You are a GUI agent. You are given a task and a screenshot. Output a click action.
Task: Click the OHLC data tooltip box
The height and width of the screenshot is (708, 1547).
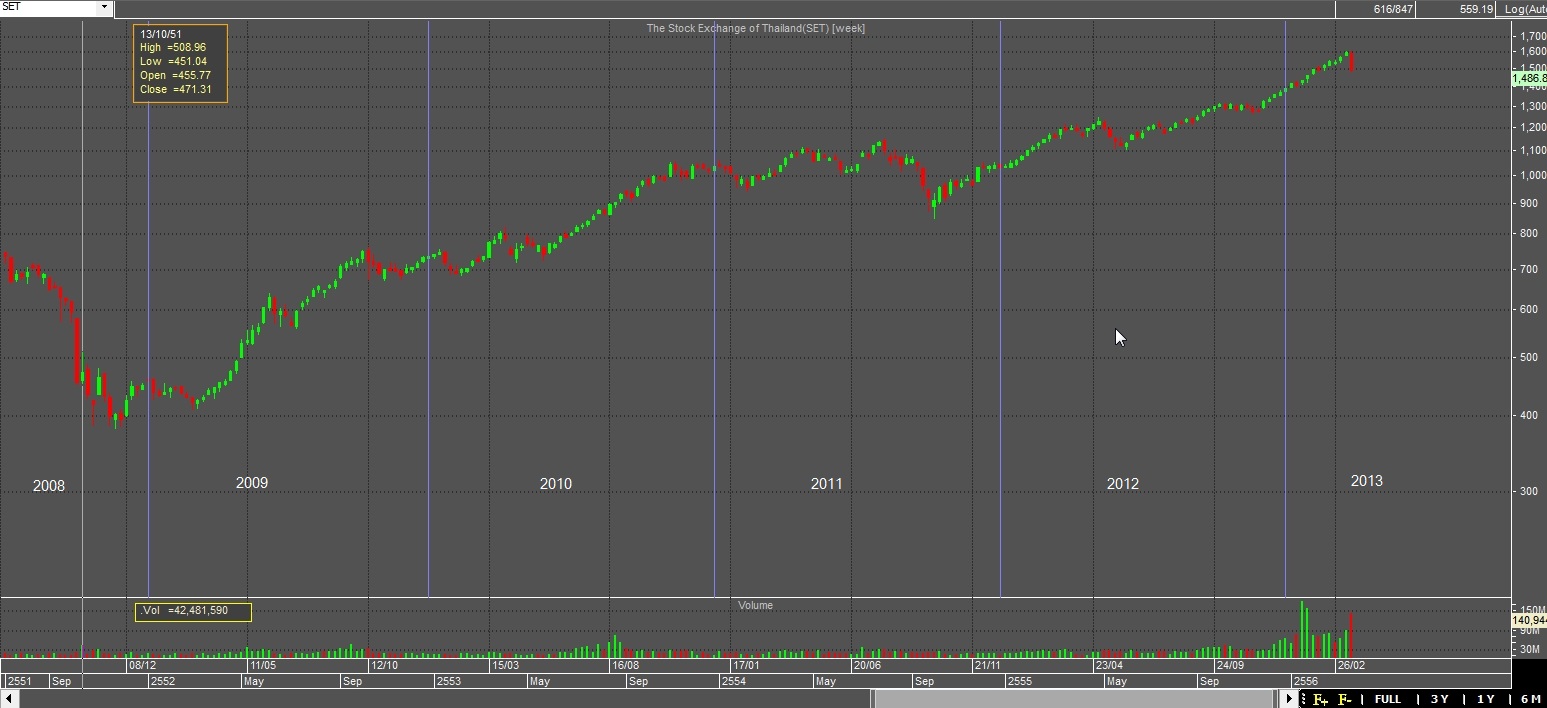tap(180, 63)
